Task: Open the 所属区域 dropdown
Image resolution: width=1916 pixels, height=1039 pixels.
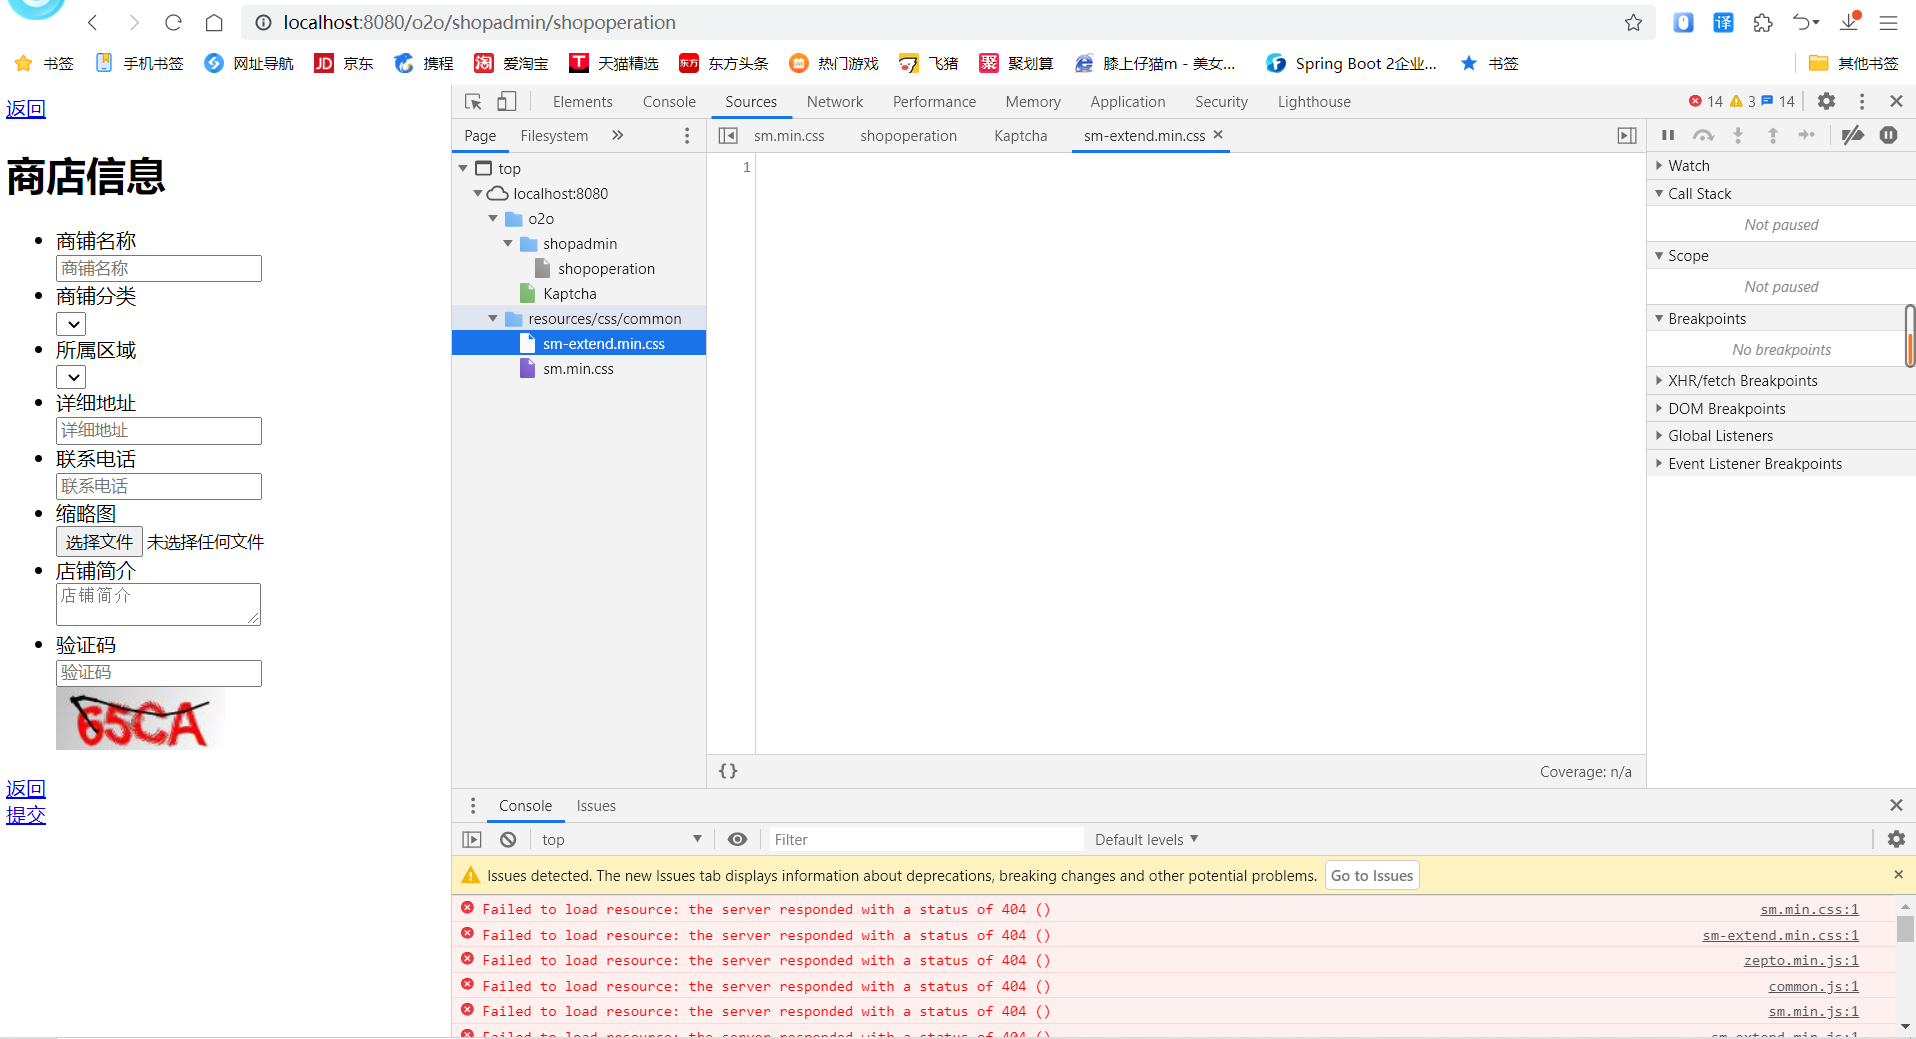Action: pos(71,377)
